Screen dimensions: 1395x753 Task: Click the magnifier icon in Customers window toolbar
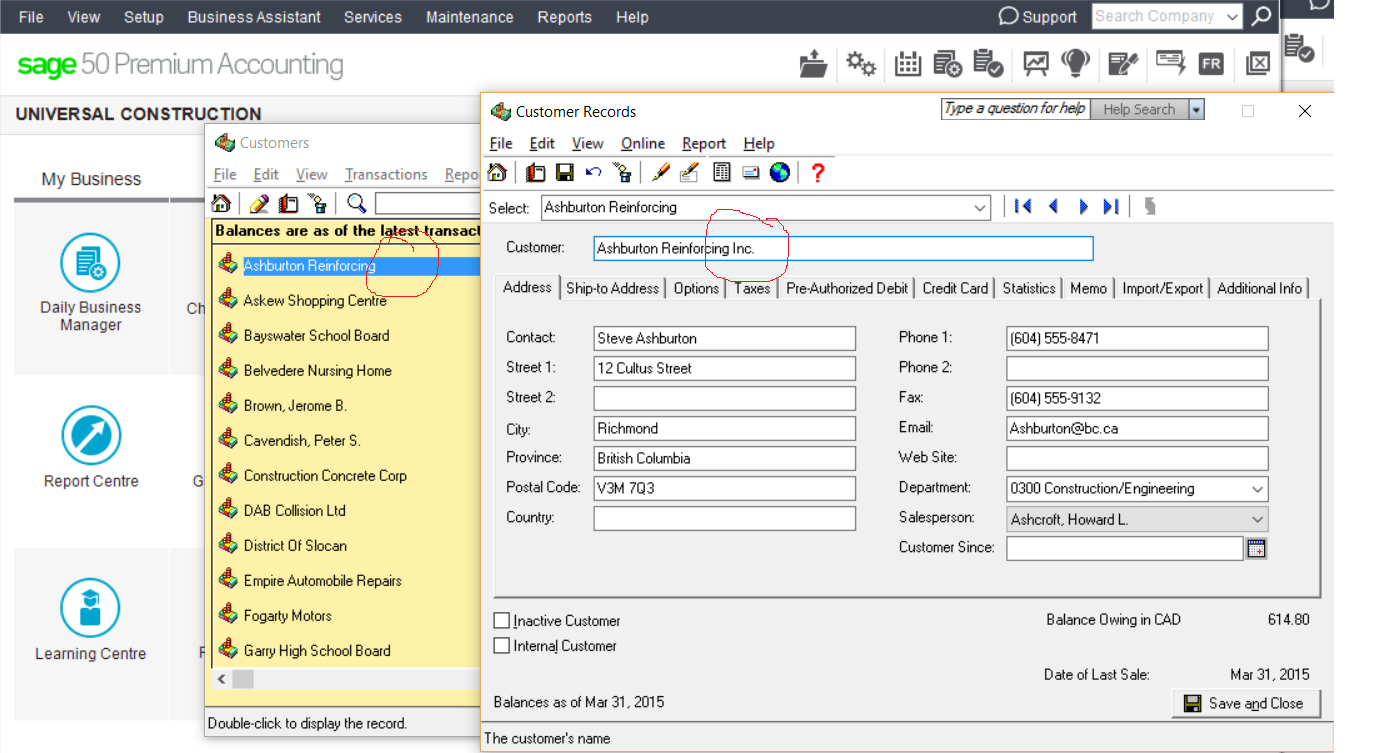(x=357, y=204)
